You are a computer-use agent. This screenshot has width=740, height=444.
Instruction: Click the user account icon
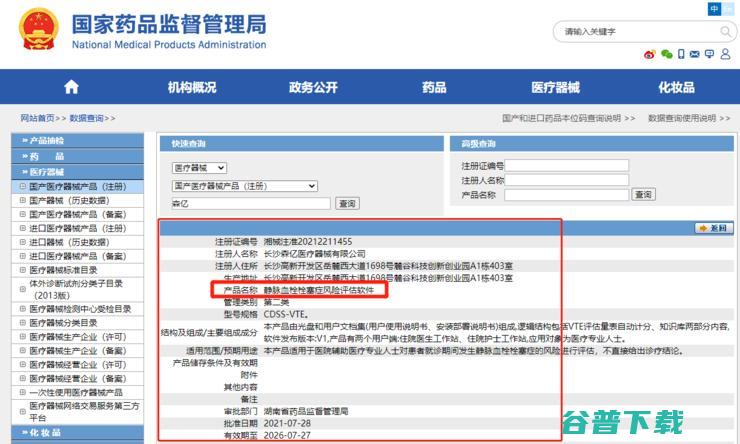point(725,54)
